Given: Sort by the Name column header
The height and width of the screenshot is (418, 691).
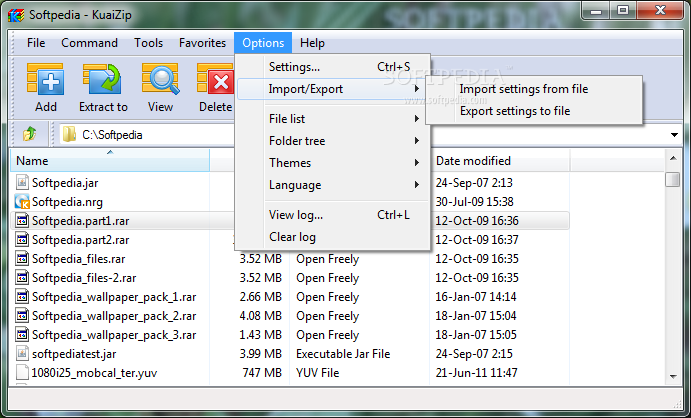Looking at the screenshot, I should (110, 161).
